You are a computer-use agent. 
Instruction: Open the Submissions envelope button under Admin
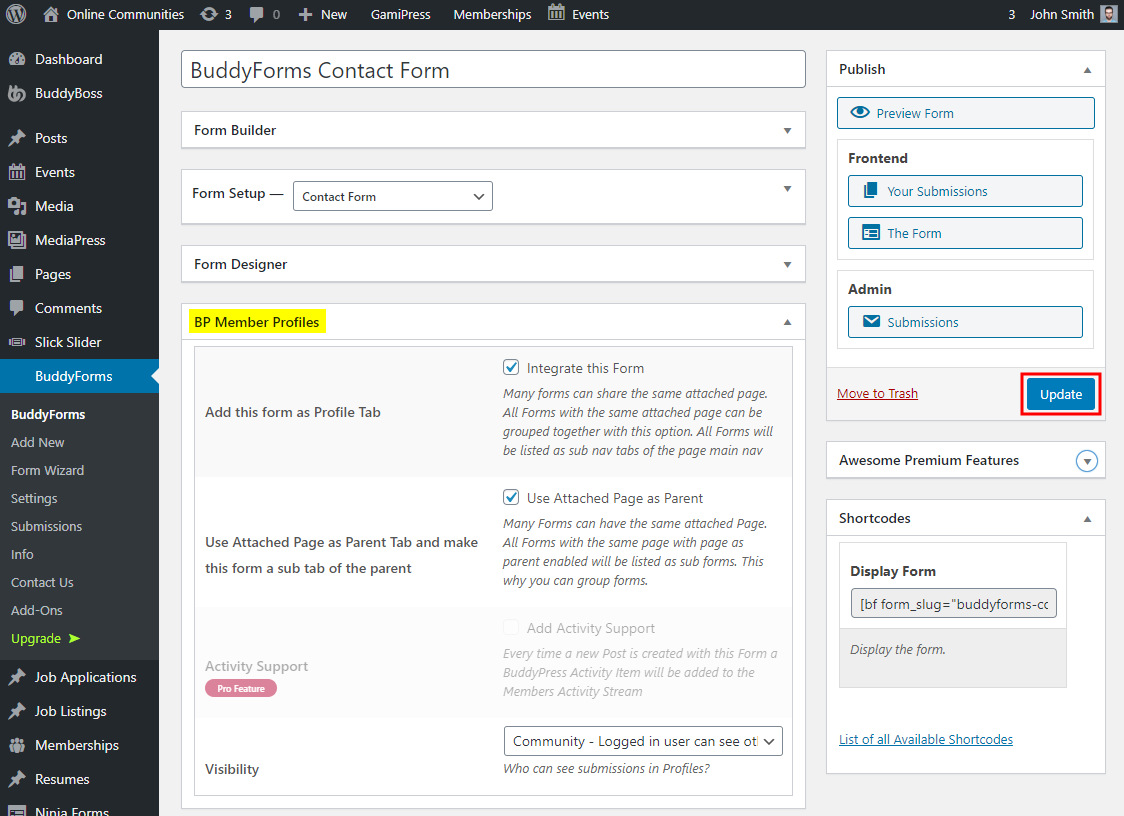click(964, 321)
